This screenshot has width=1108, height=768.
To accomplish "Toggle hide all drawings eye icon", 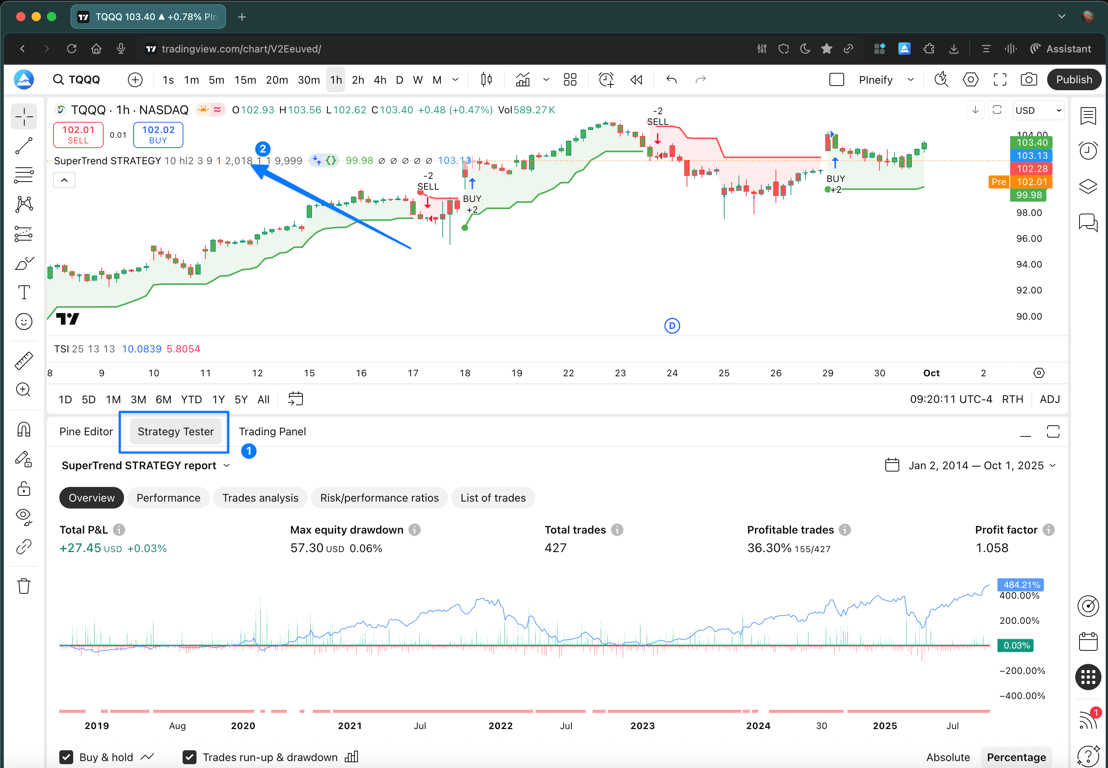I will point(24,517).
